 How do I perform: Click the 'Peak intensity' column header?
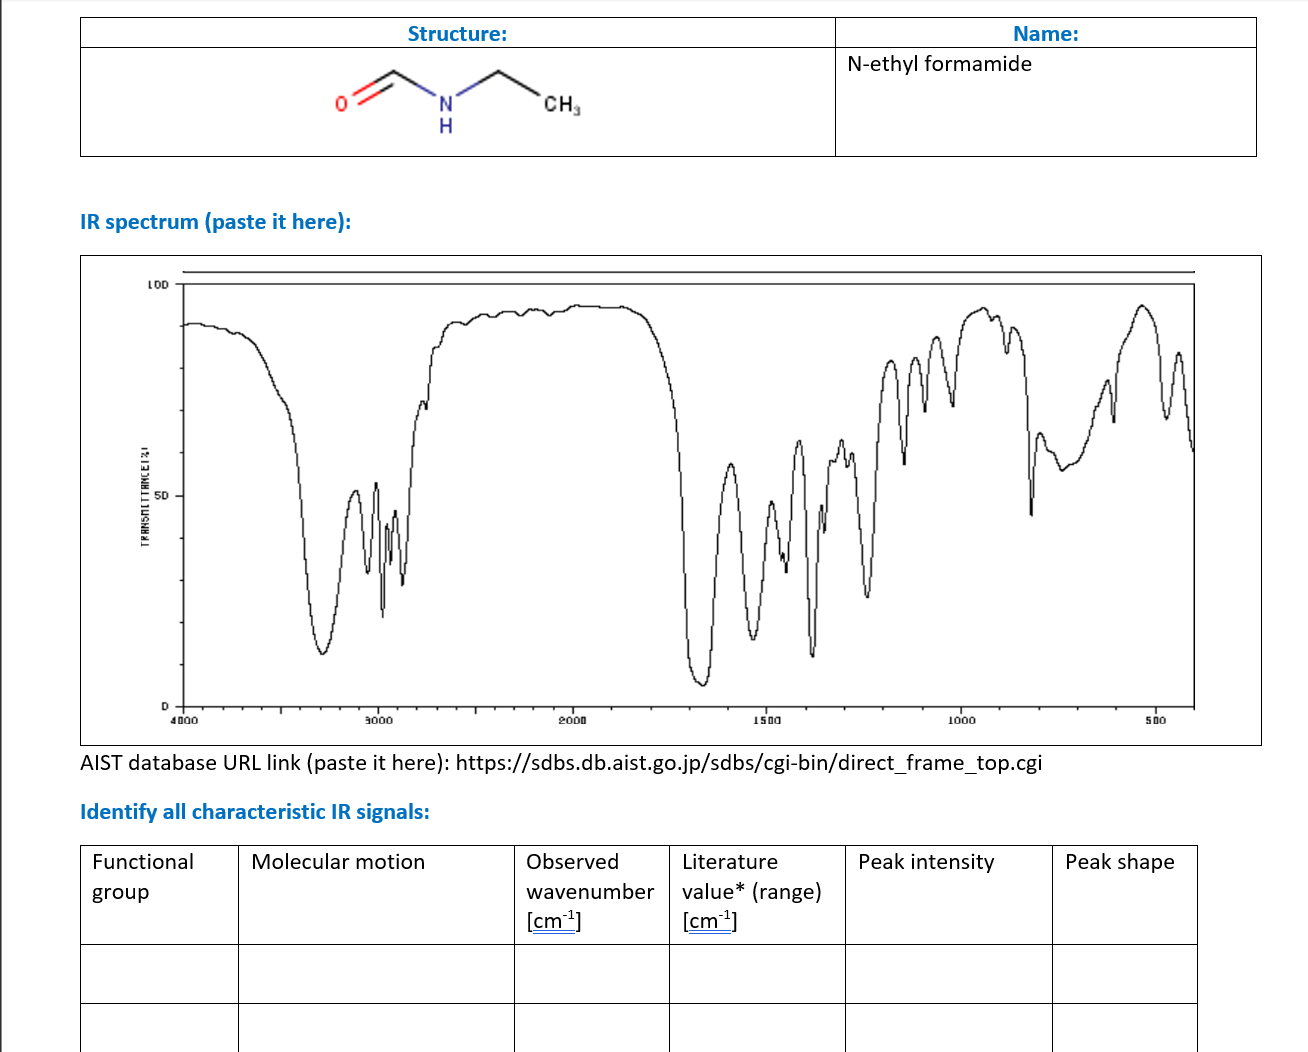coord(925,861)
